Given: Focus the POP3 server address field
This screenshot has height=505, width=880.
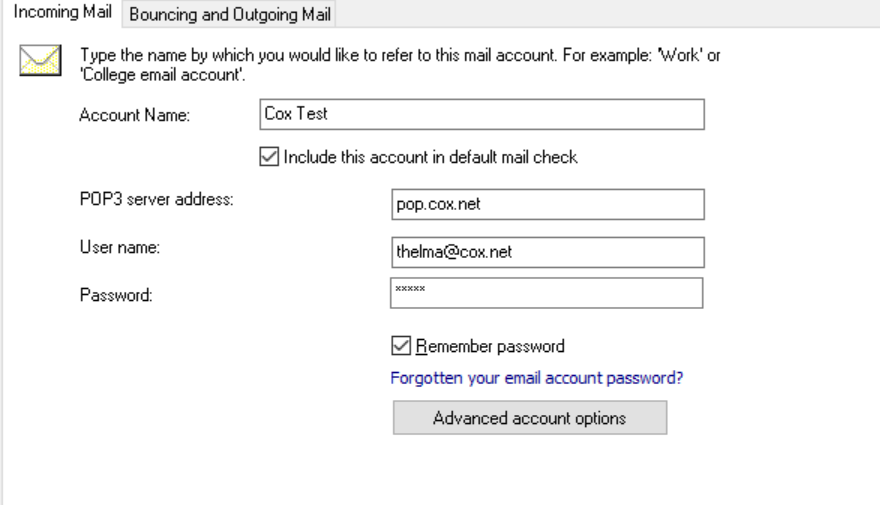Looking at the screenshot, I should pos(548,204).
